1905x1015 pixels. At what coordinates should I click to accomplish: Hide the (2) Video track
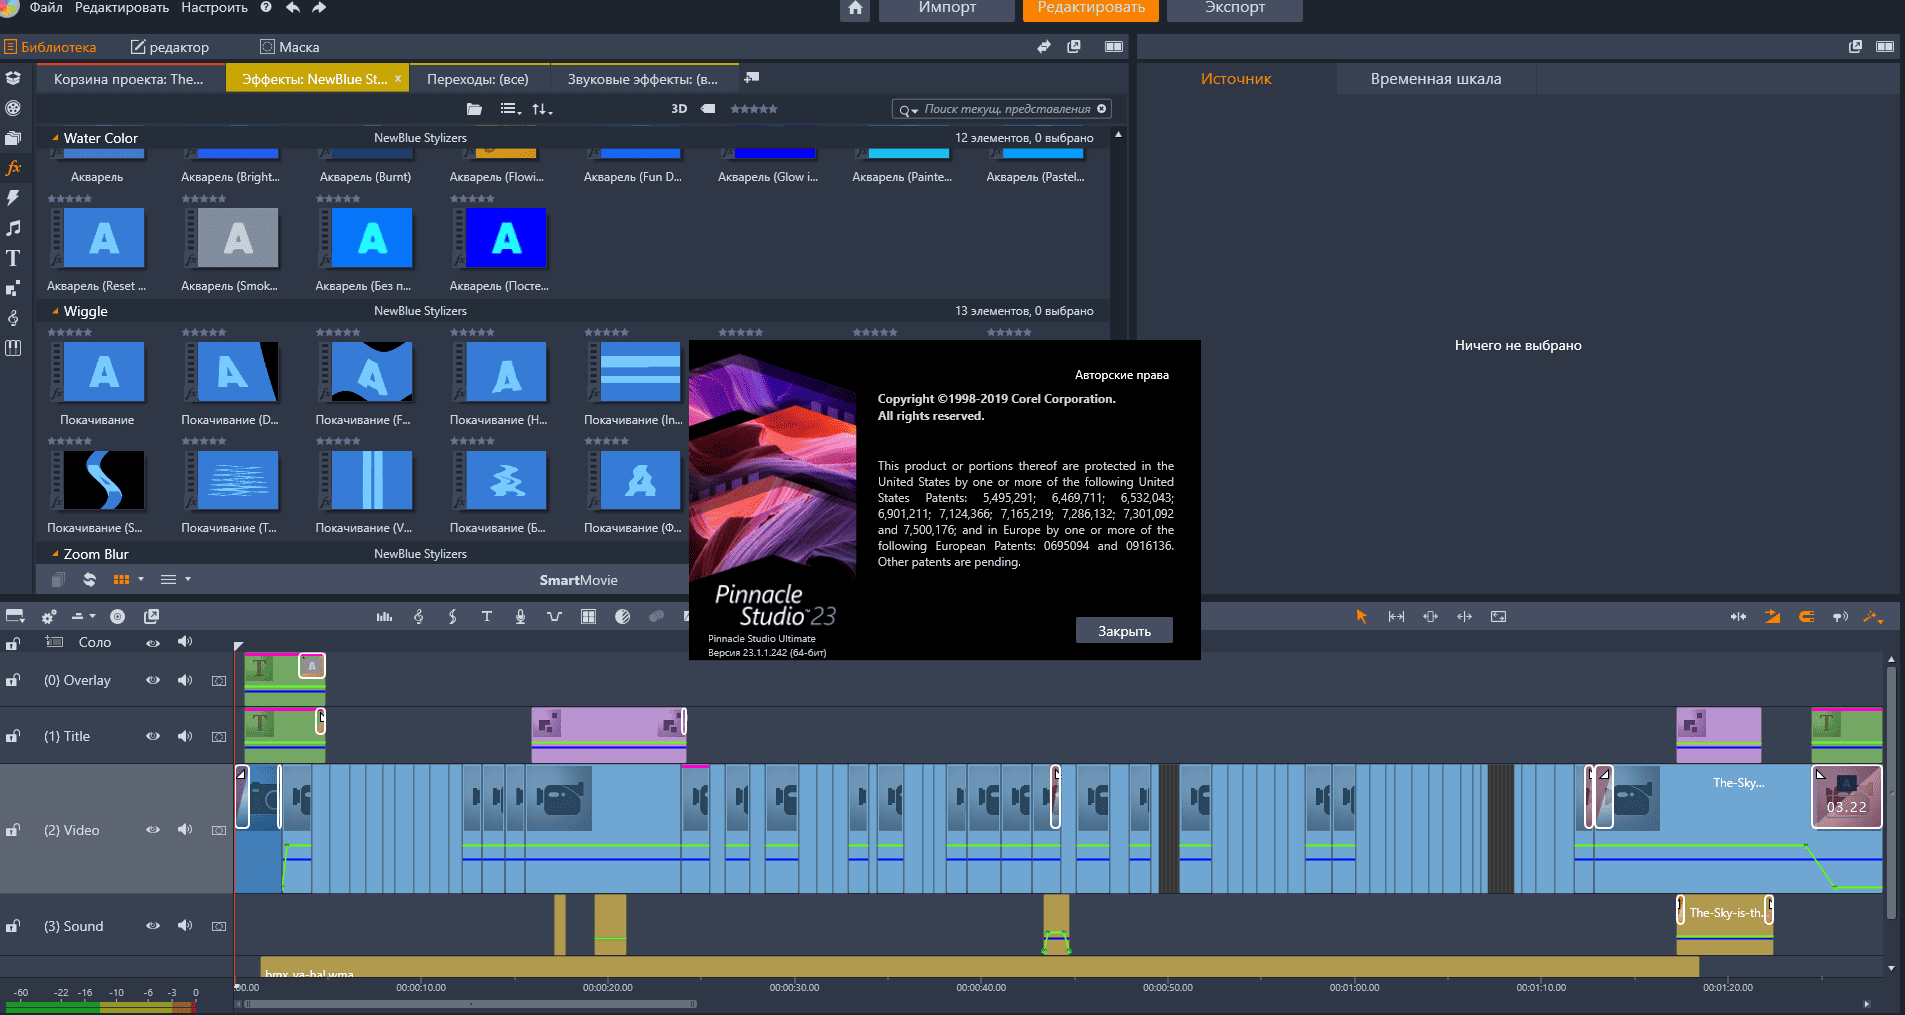pyautogui.click(x=153, y=830)
